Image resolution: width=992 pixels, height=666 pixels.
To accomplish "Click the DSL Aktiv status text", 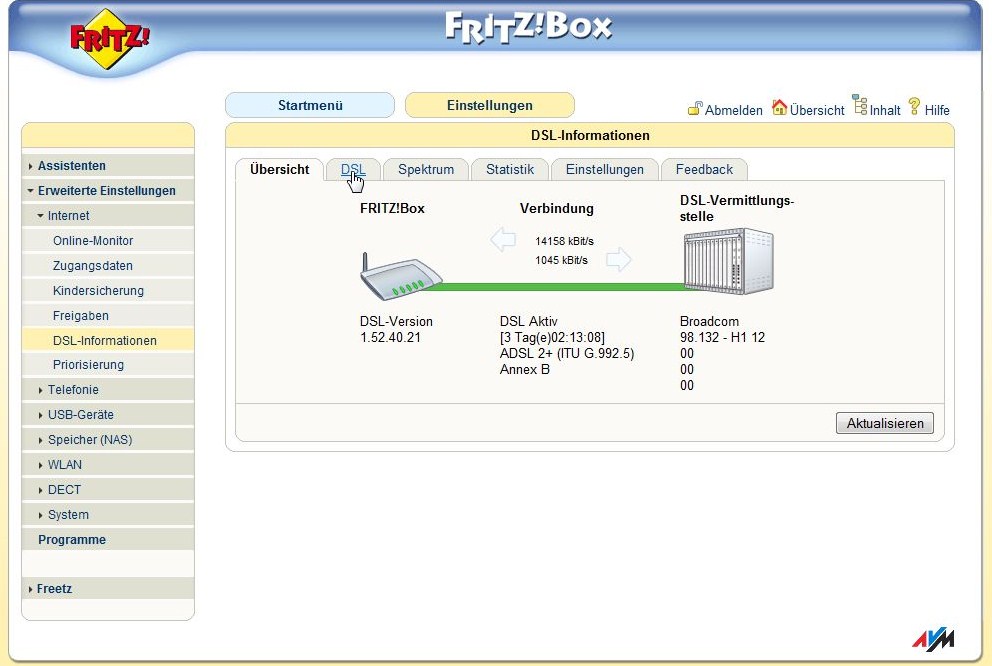I will pyautogui.click(x=528, y=321).
